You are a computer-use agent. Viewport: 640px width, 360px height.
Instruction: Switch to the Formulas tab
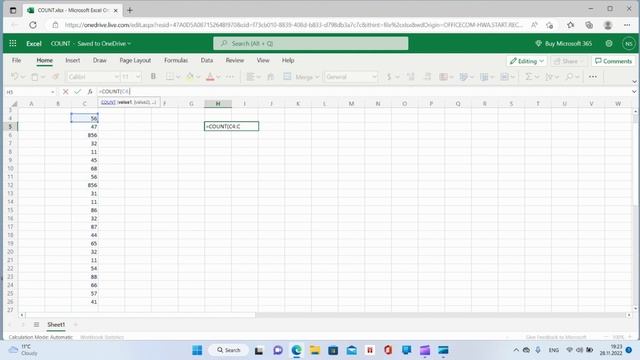pyautogui.click(x=176, y=60)
